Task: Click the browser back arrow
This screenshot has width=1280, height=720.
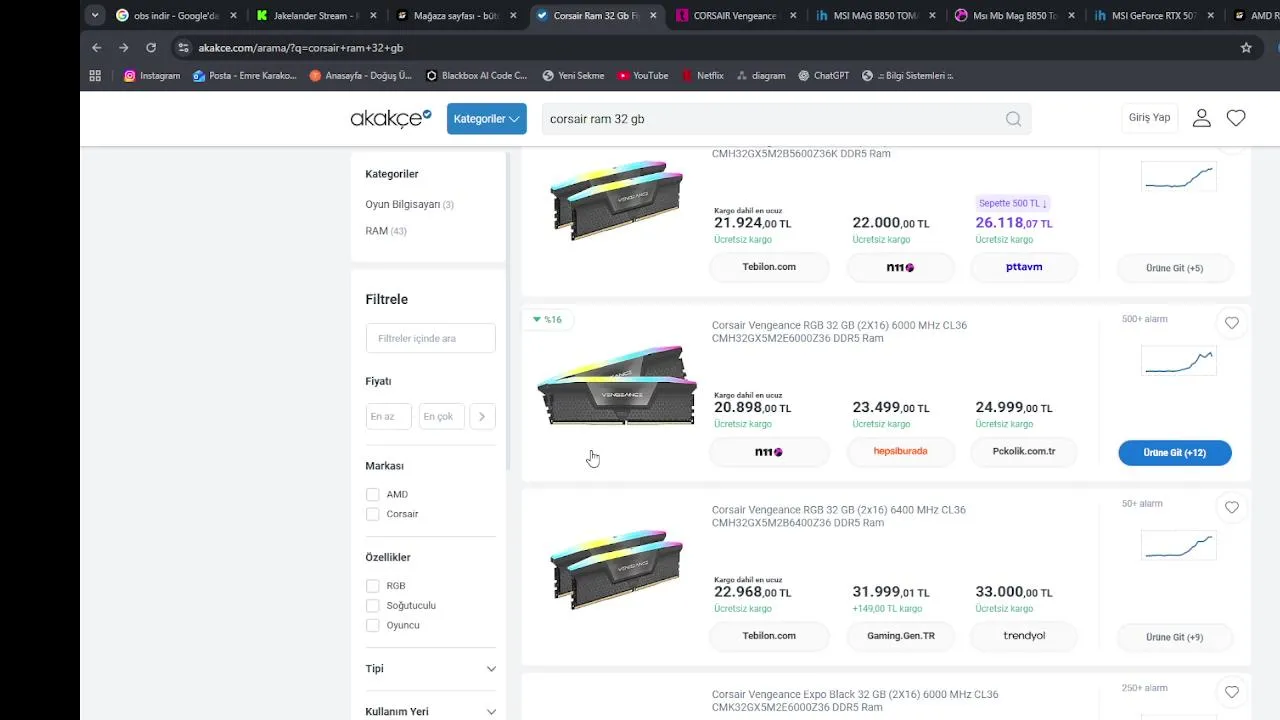Action: [97, 48]
